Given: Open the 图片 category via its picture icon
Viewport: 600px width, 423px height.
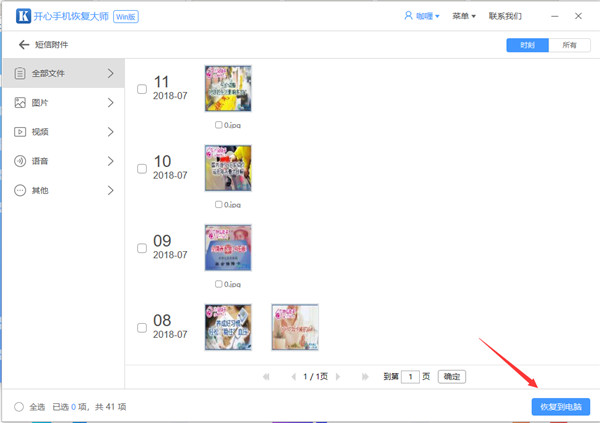Looking at the screenshot, I should (x=20, y=102).
